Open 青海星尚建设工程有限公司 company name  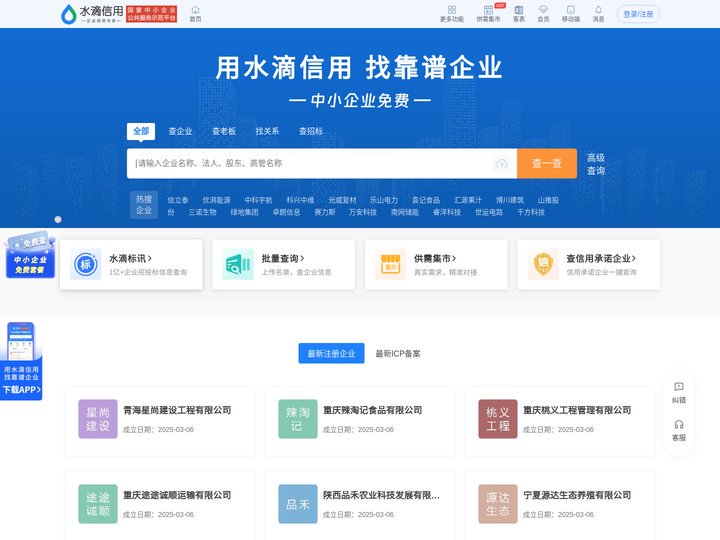point(177,410)
